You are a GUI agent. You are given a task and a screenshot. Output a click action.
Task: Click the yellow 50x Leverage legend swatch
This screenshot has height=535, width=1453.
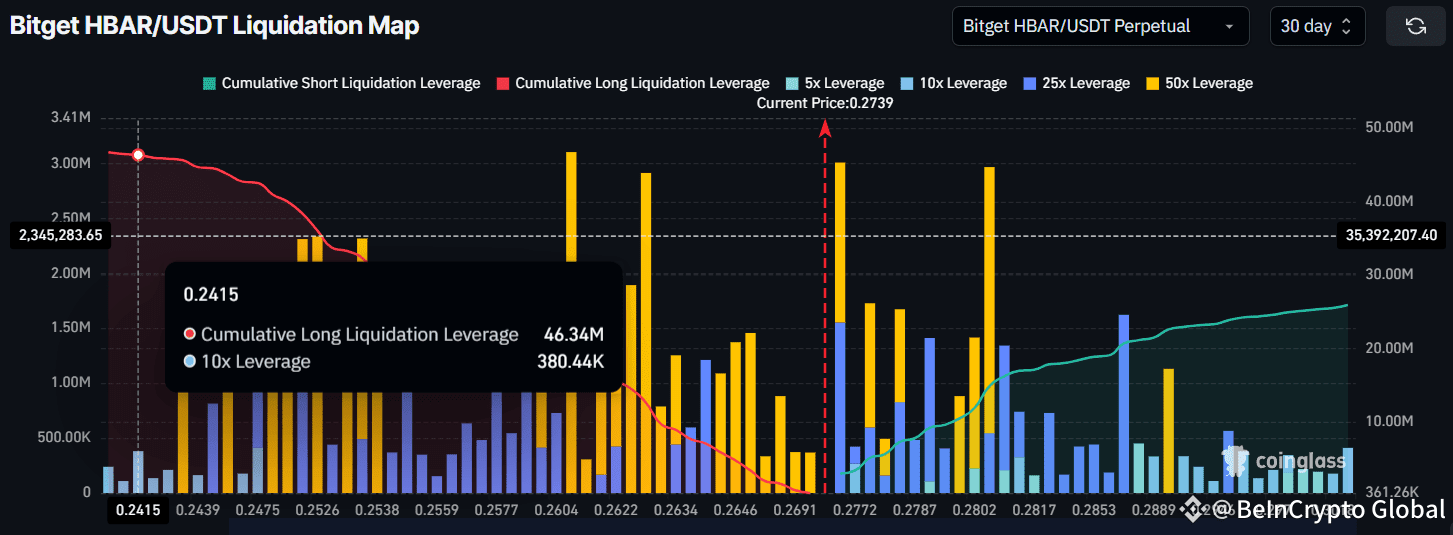pos(1152,83)
